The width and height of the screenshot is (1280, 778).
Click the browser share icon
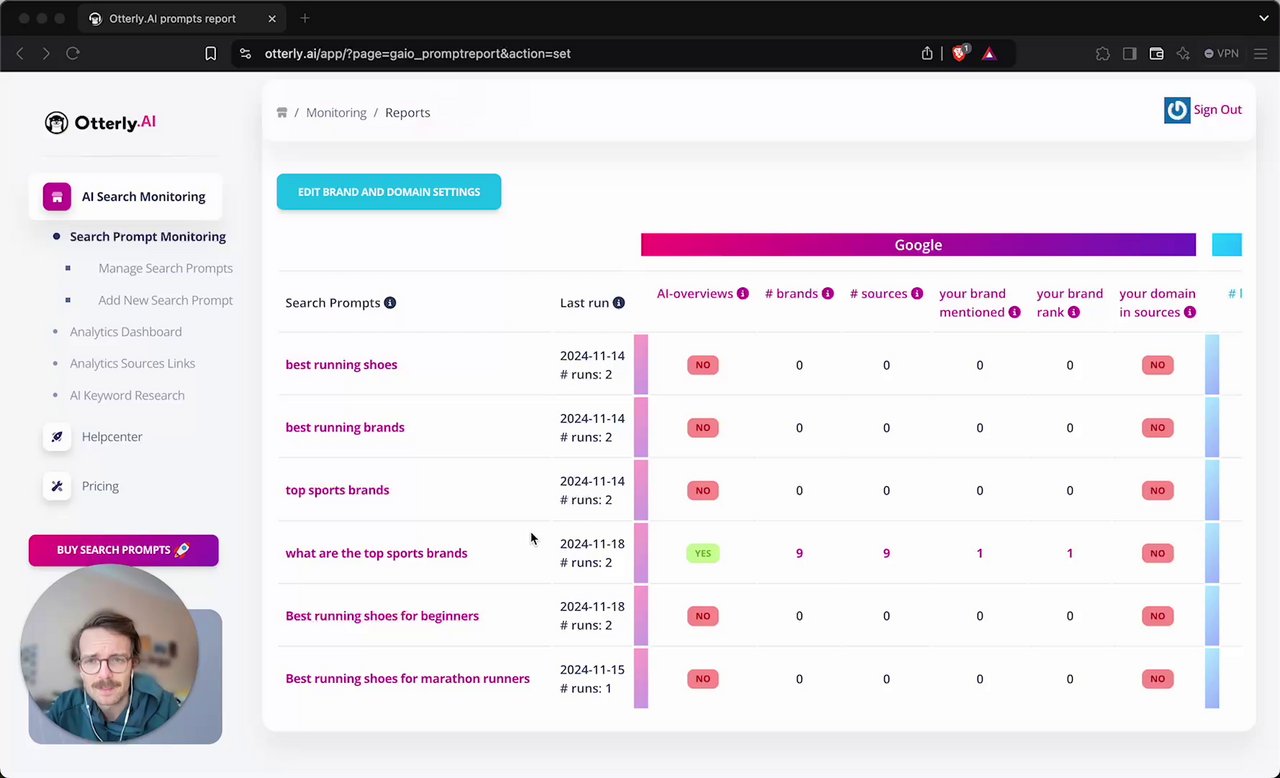[927, 54]
